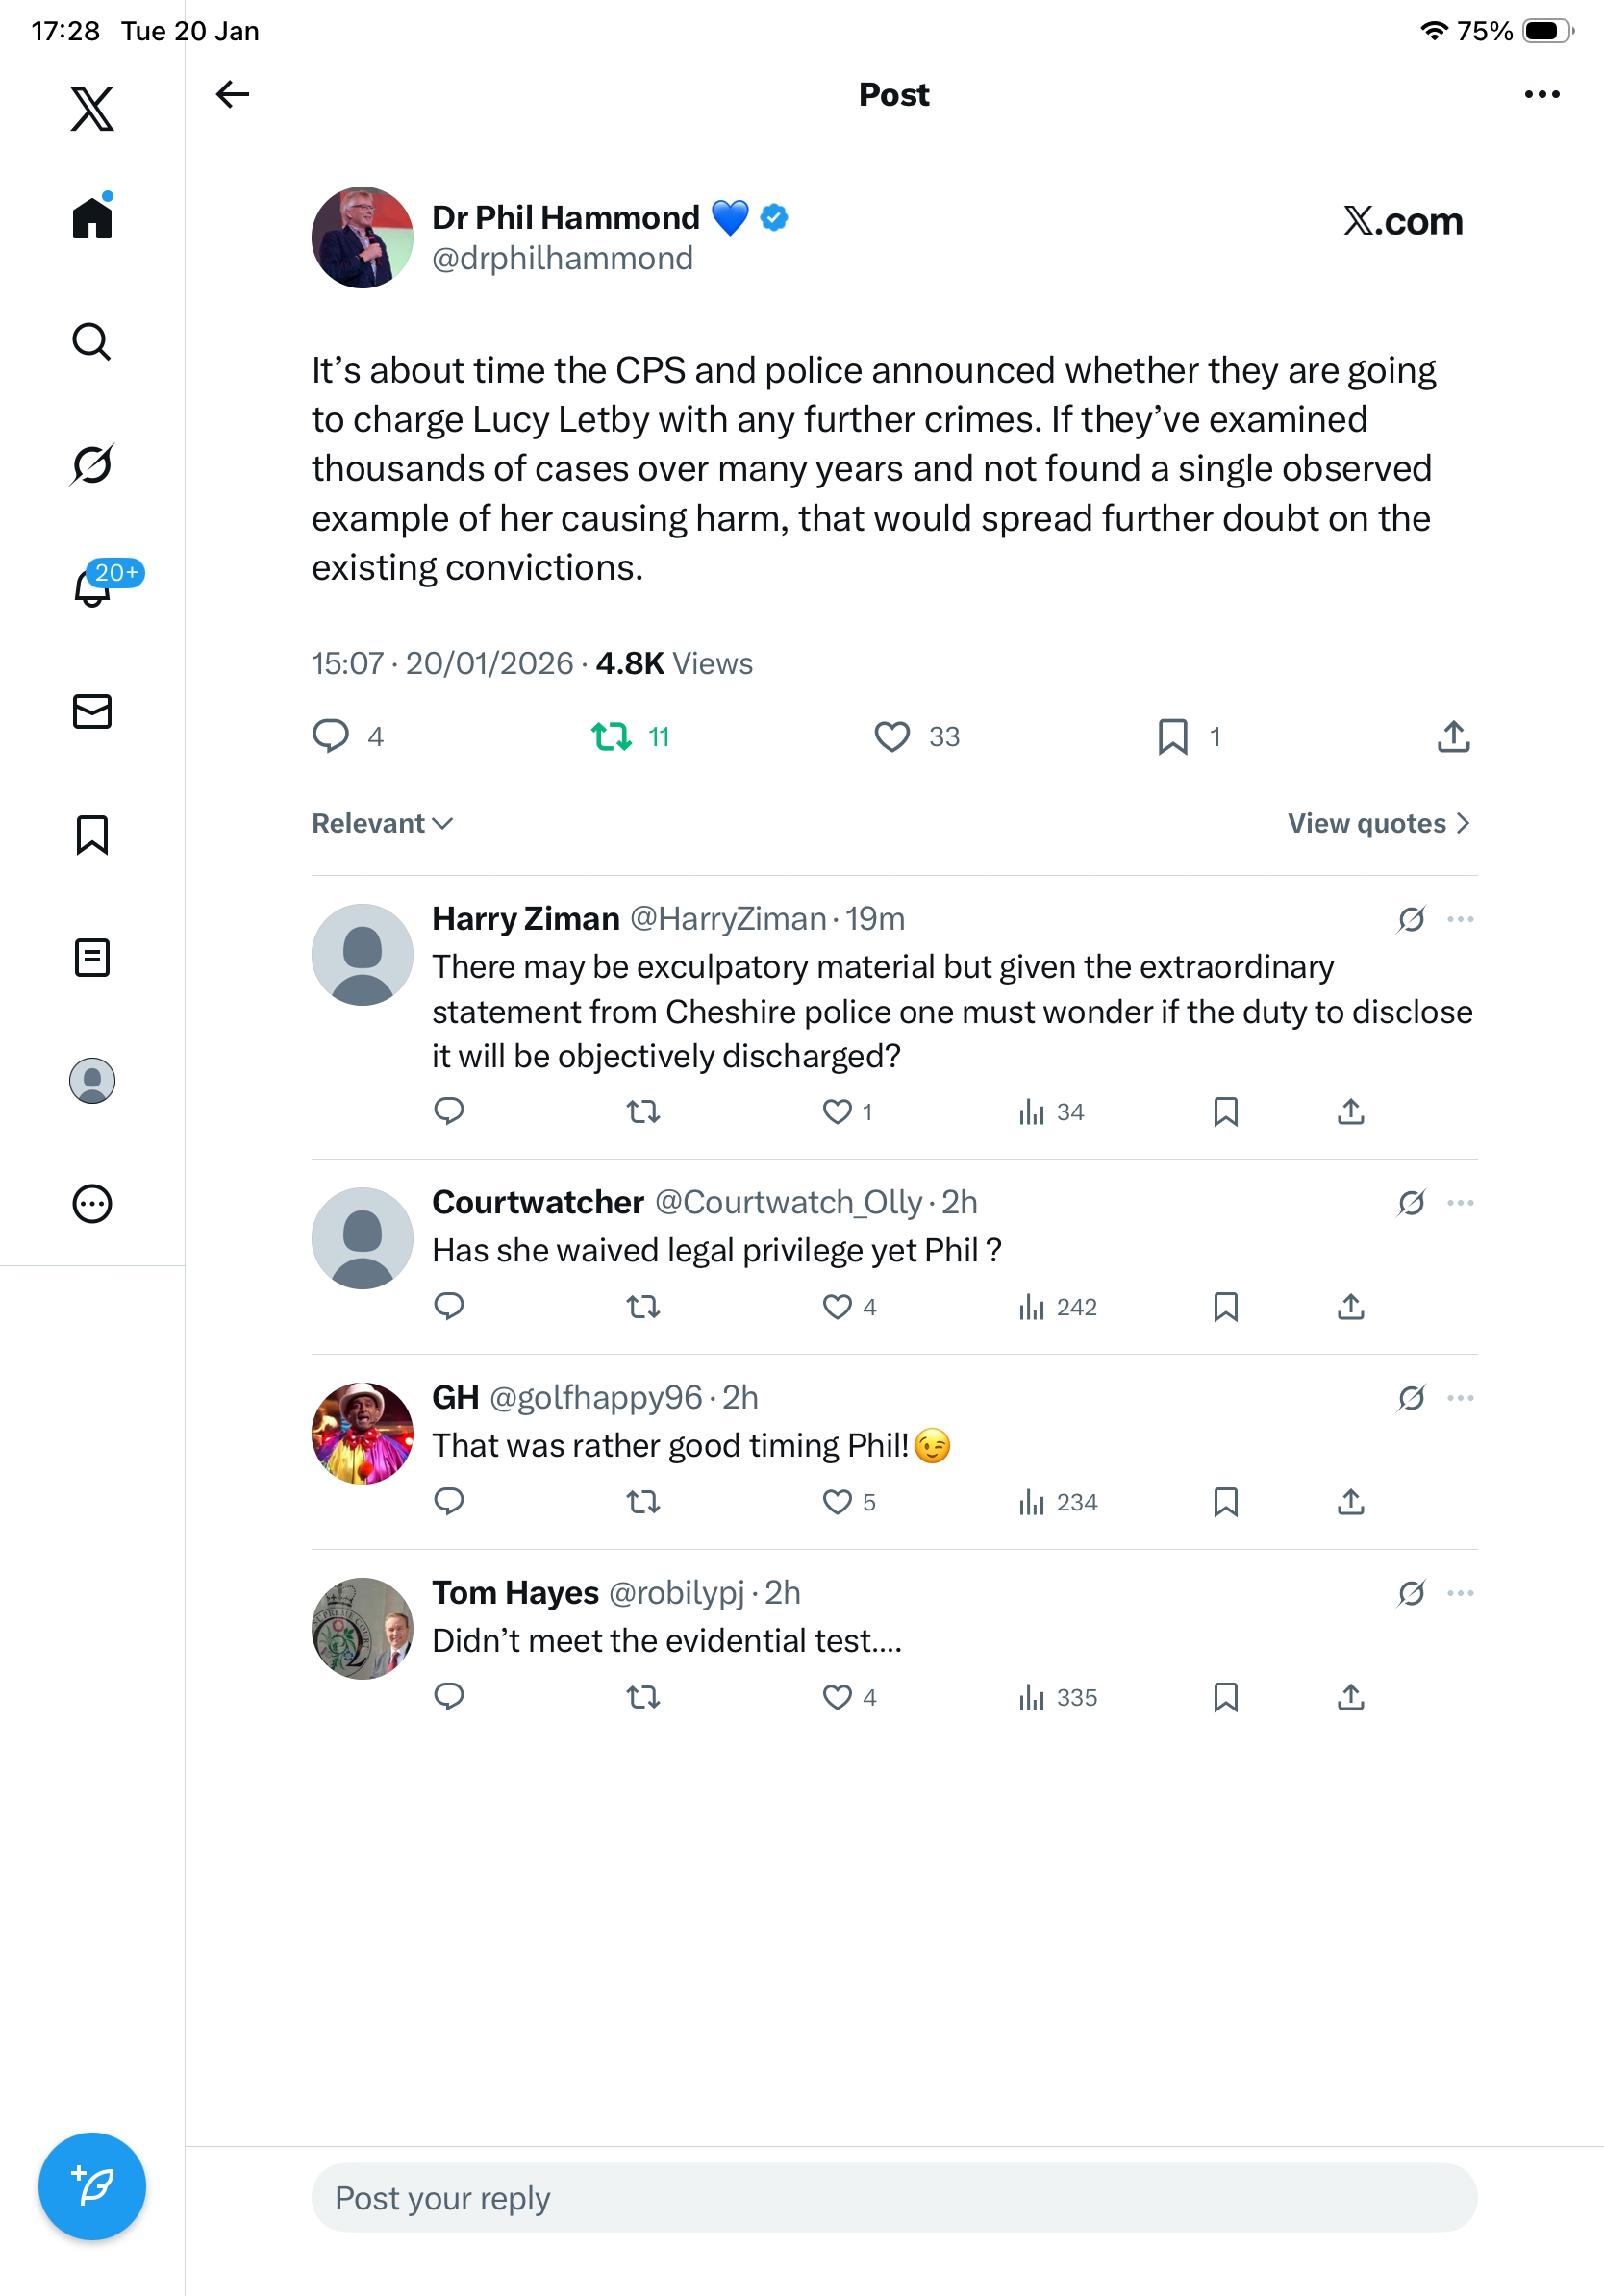Open the notifications bell

pos(92,588)
